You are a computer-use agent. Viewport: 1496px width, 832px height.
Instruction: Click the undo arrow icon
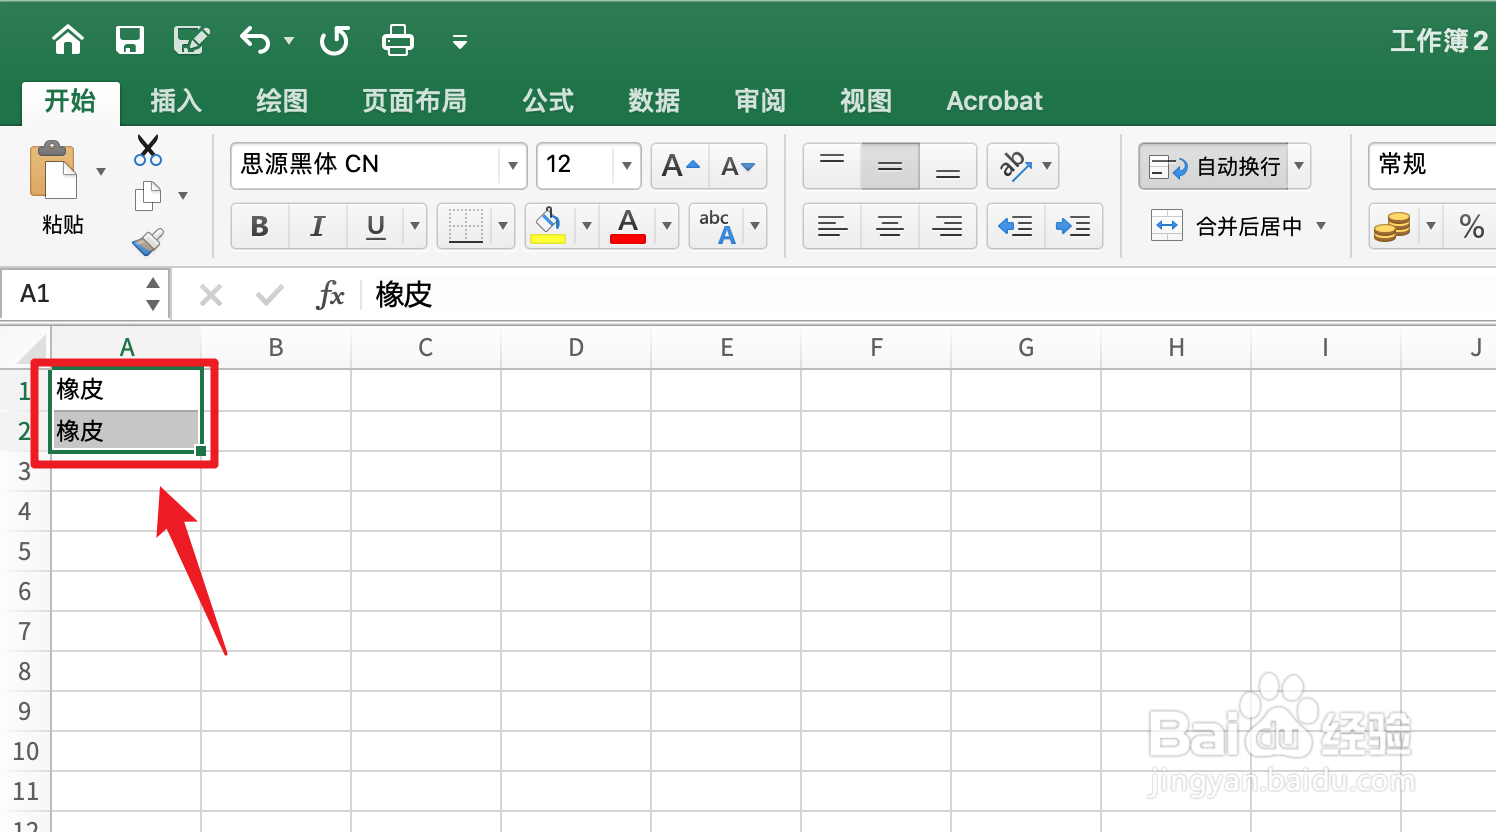click(253, 40)
